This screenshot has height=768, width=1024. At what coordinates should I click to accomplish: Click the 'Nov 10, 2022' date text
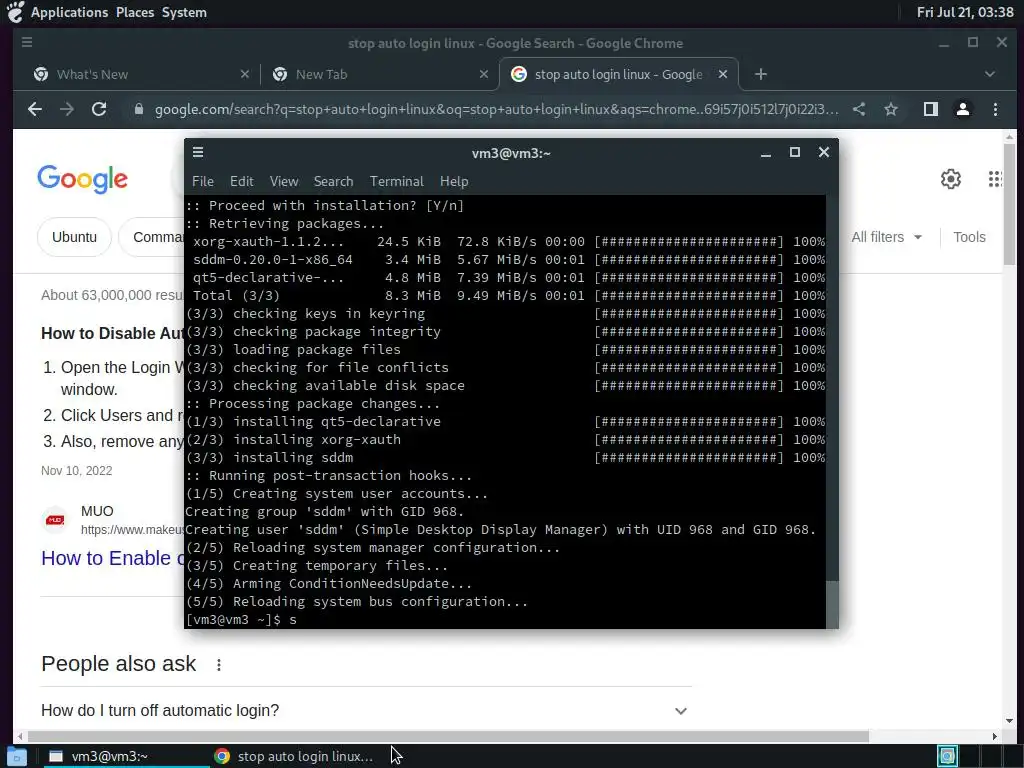coord(76,471)
